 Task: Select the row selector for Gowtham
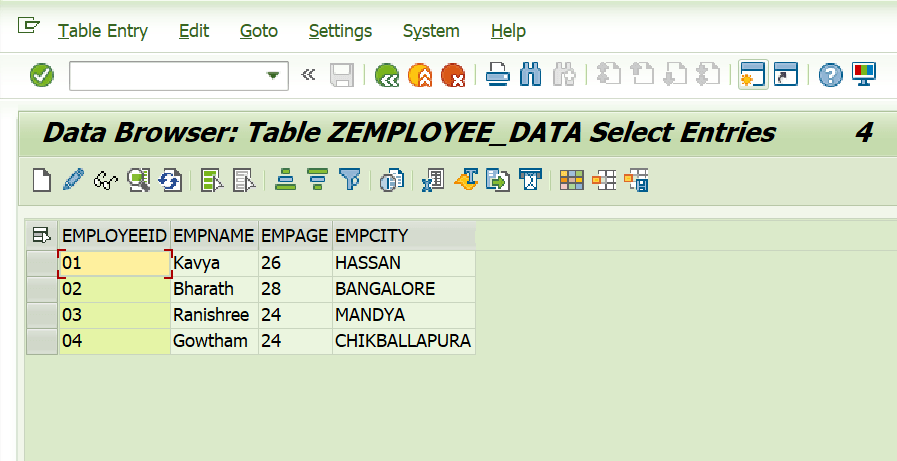click(x=42, y=341)
